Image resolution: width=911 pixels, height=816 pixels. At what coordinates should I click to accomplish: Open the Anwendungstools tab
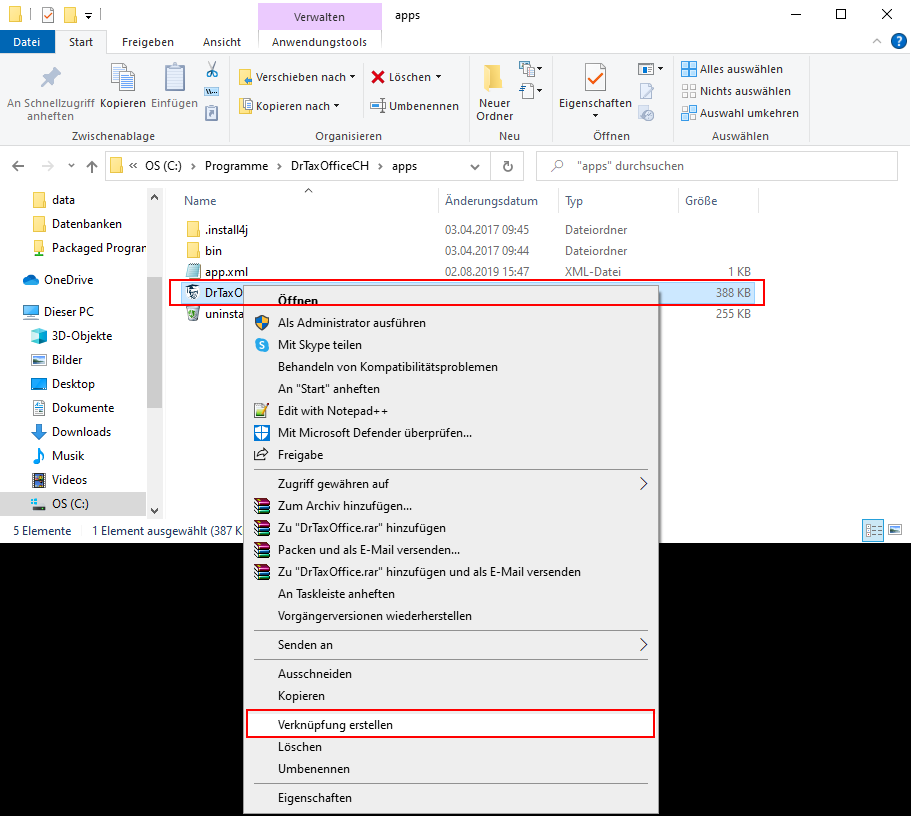(319, 42)
